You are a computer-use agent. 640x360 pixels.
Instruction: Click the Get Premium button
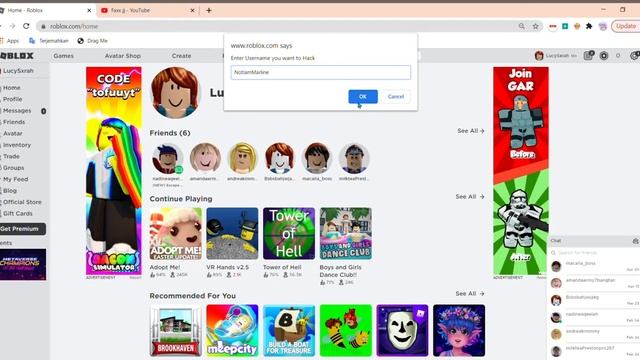22,229
